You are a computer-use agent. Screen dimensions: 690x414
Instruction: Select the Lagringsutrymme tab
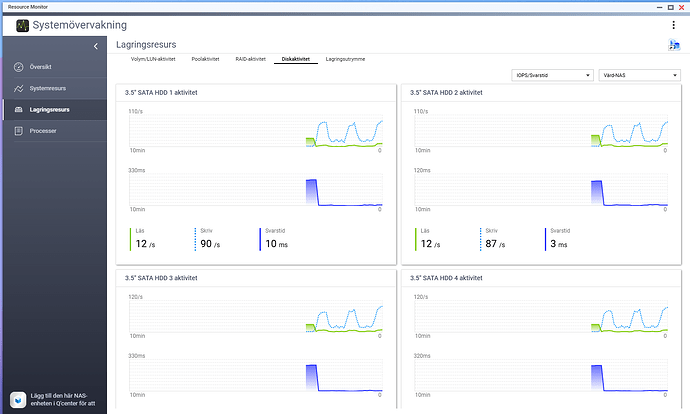(x=346, y=59)
